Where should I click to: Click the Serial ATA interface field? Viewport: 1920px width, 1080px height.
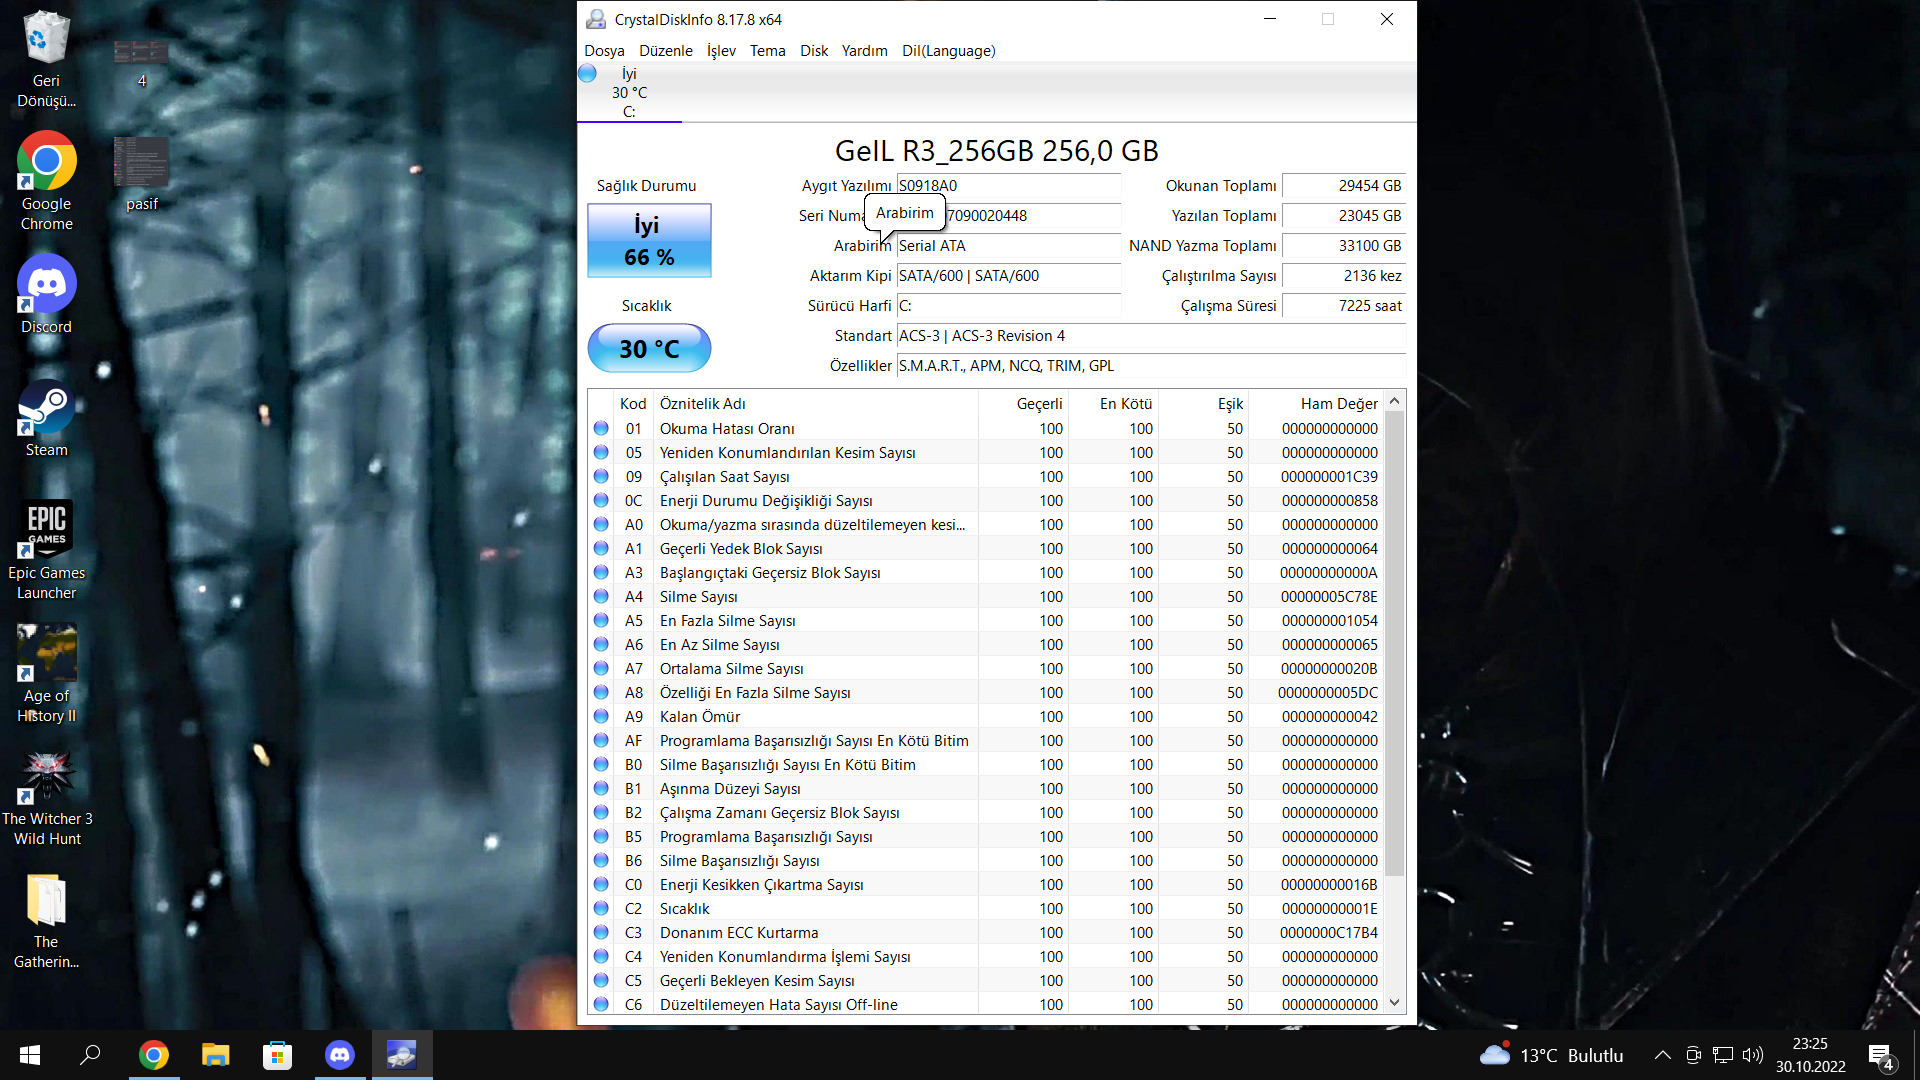tap(1008, 246)
